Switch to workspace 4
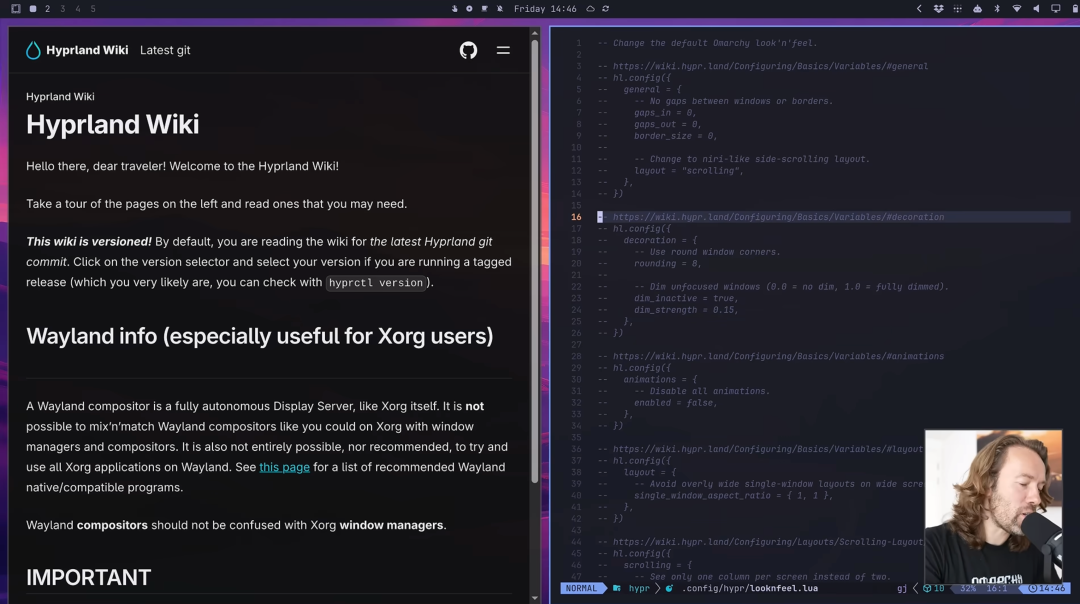Viewport: 1080px width, 604px height. click(78, 9)
